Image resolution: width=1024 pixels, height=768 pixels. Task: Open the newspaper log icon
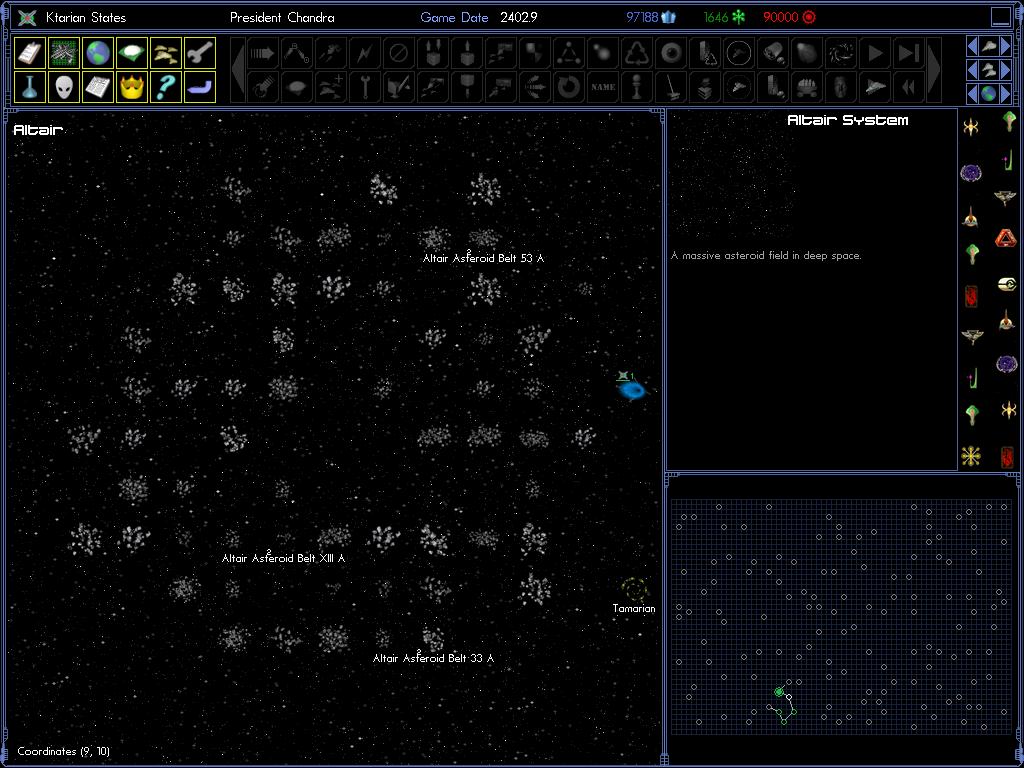point(97,87)
